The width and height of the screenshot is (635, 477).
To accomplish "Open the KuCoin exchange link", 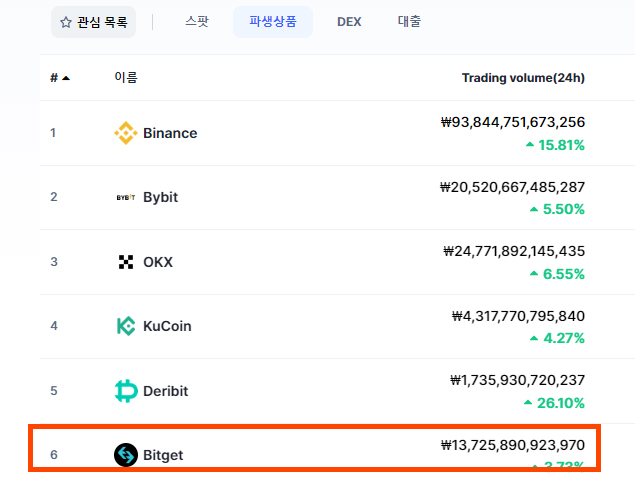I will (167, 326).
